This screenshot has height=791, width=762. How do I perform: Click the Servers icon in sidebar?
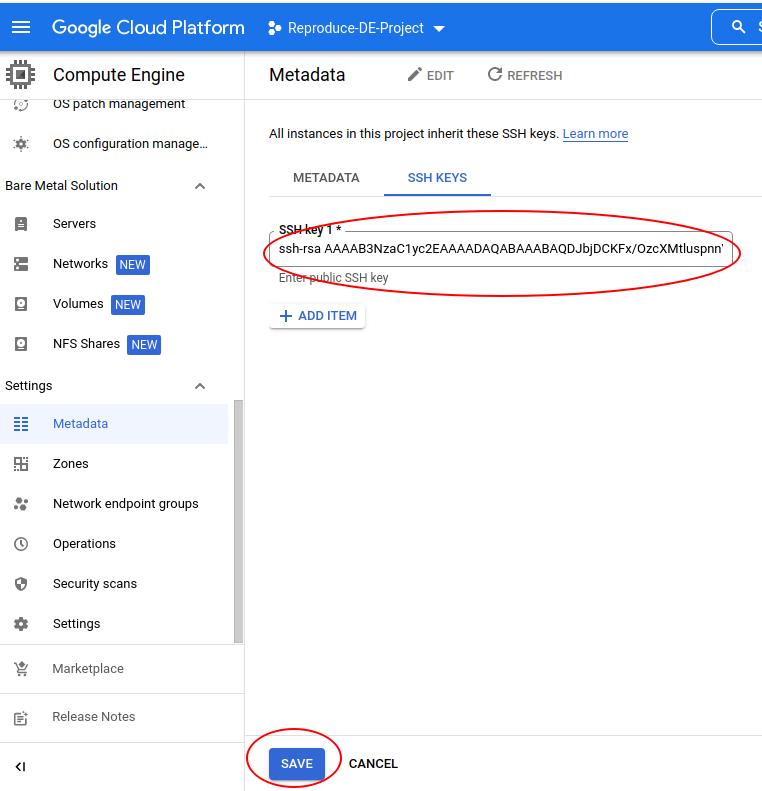coord(21,223)
